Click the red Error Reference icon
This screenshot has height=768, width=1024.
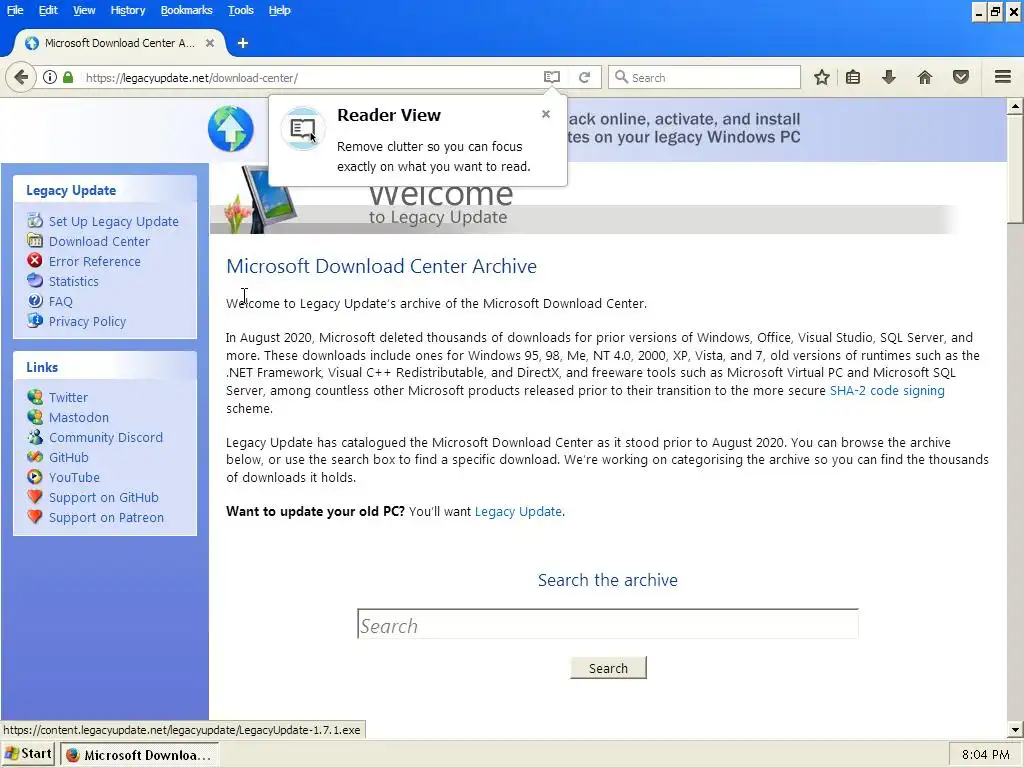tap(35, 261)
